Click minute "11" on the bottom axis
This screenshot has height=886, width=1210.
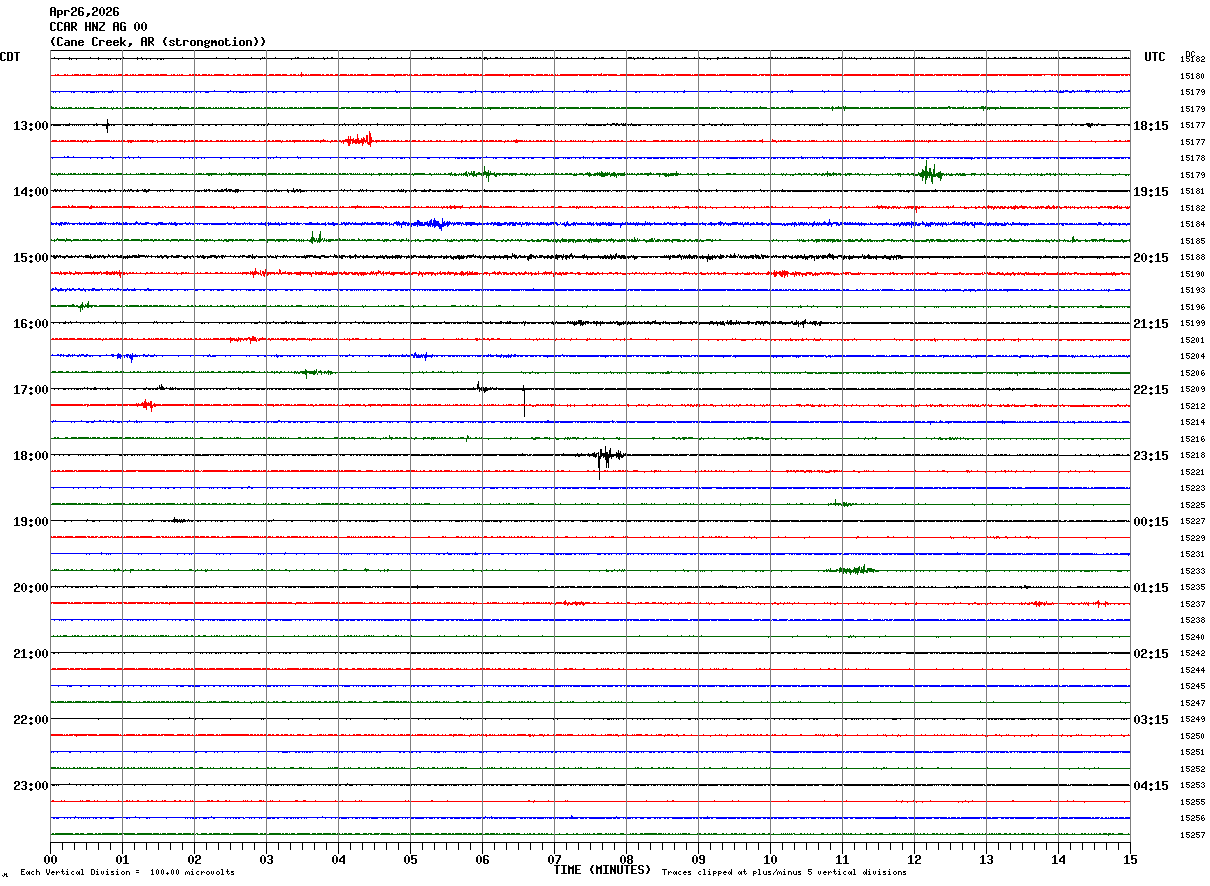click(842, 860)
